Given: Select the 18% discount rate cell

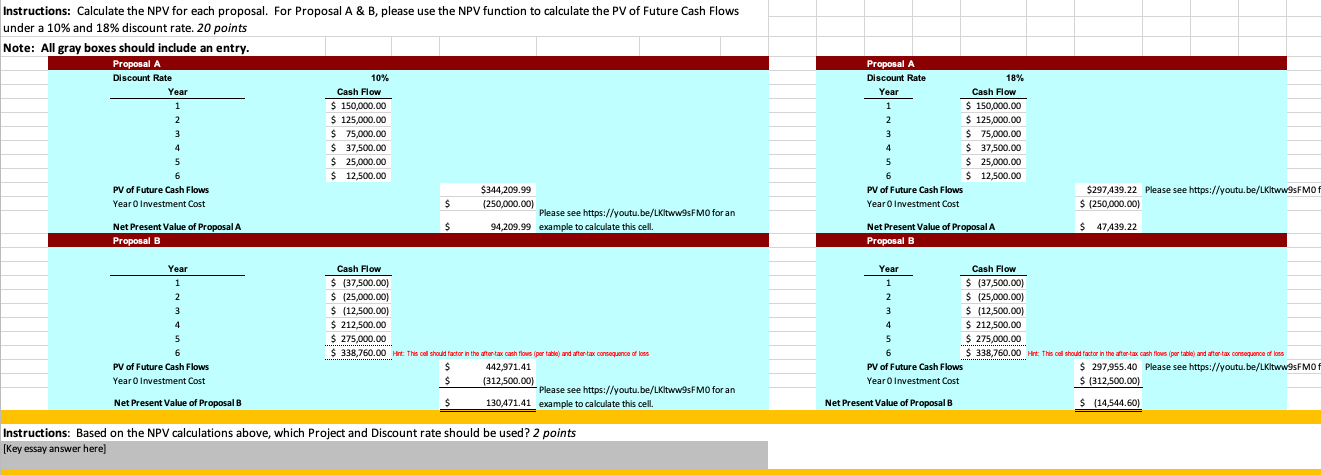Looking at the screenshot, I should 1016,77.
